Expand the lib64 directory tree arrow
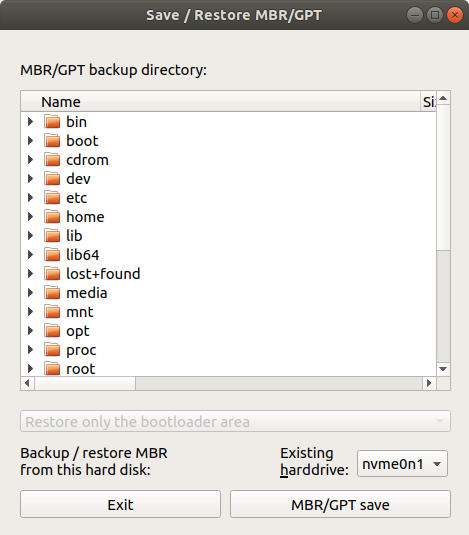This screenshot has height=535, width=469. click(30, 255)
